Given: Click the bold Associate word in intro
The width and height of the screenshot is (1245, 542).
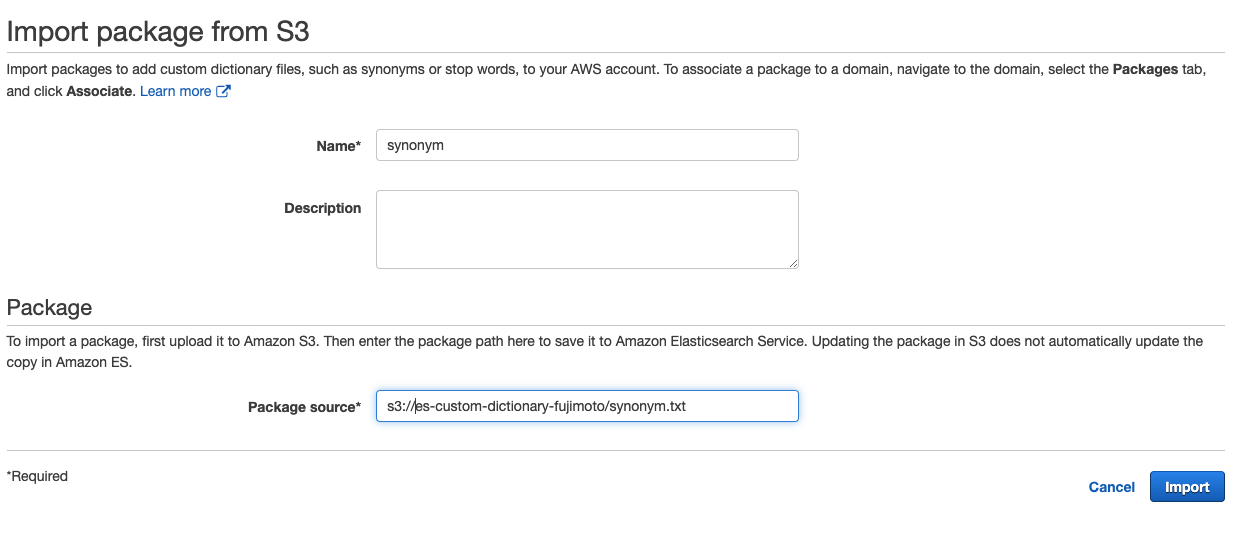Looking at the screenshot, I should [99, 91].
